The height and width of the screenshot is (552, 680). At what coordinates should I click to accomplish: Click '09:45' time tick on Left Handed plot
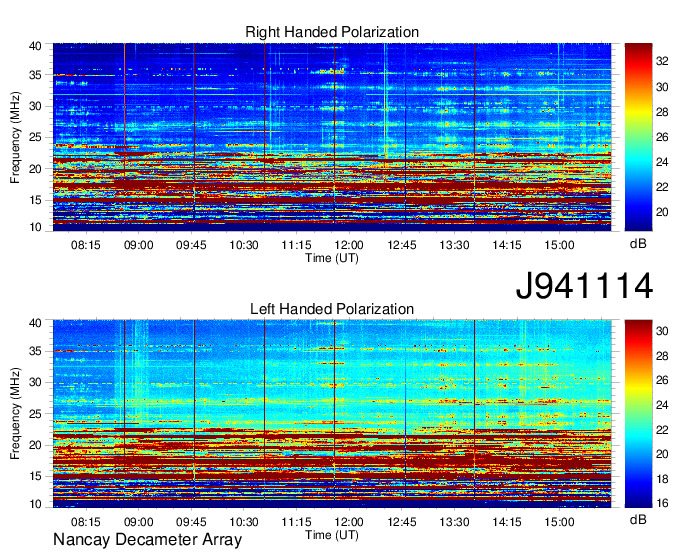tap(191, 522)
